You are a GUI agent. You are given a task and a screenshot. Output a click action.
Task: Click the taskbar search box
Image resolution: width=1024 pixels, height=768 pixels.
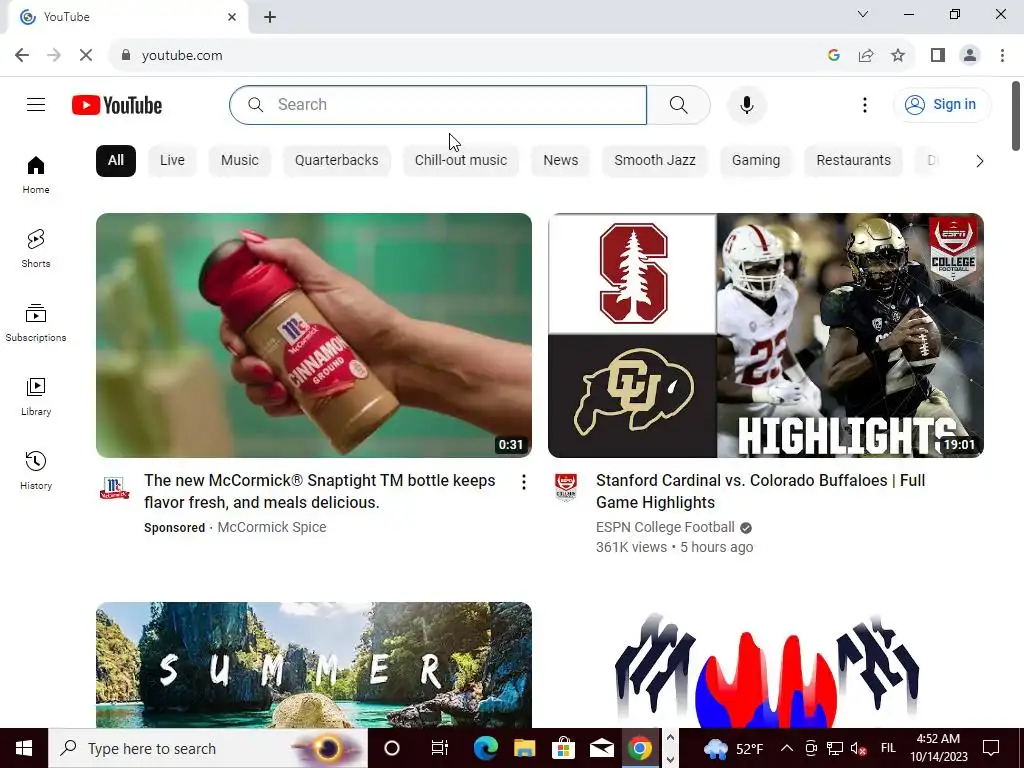pos(208,748)
